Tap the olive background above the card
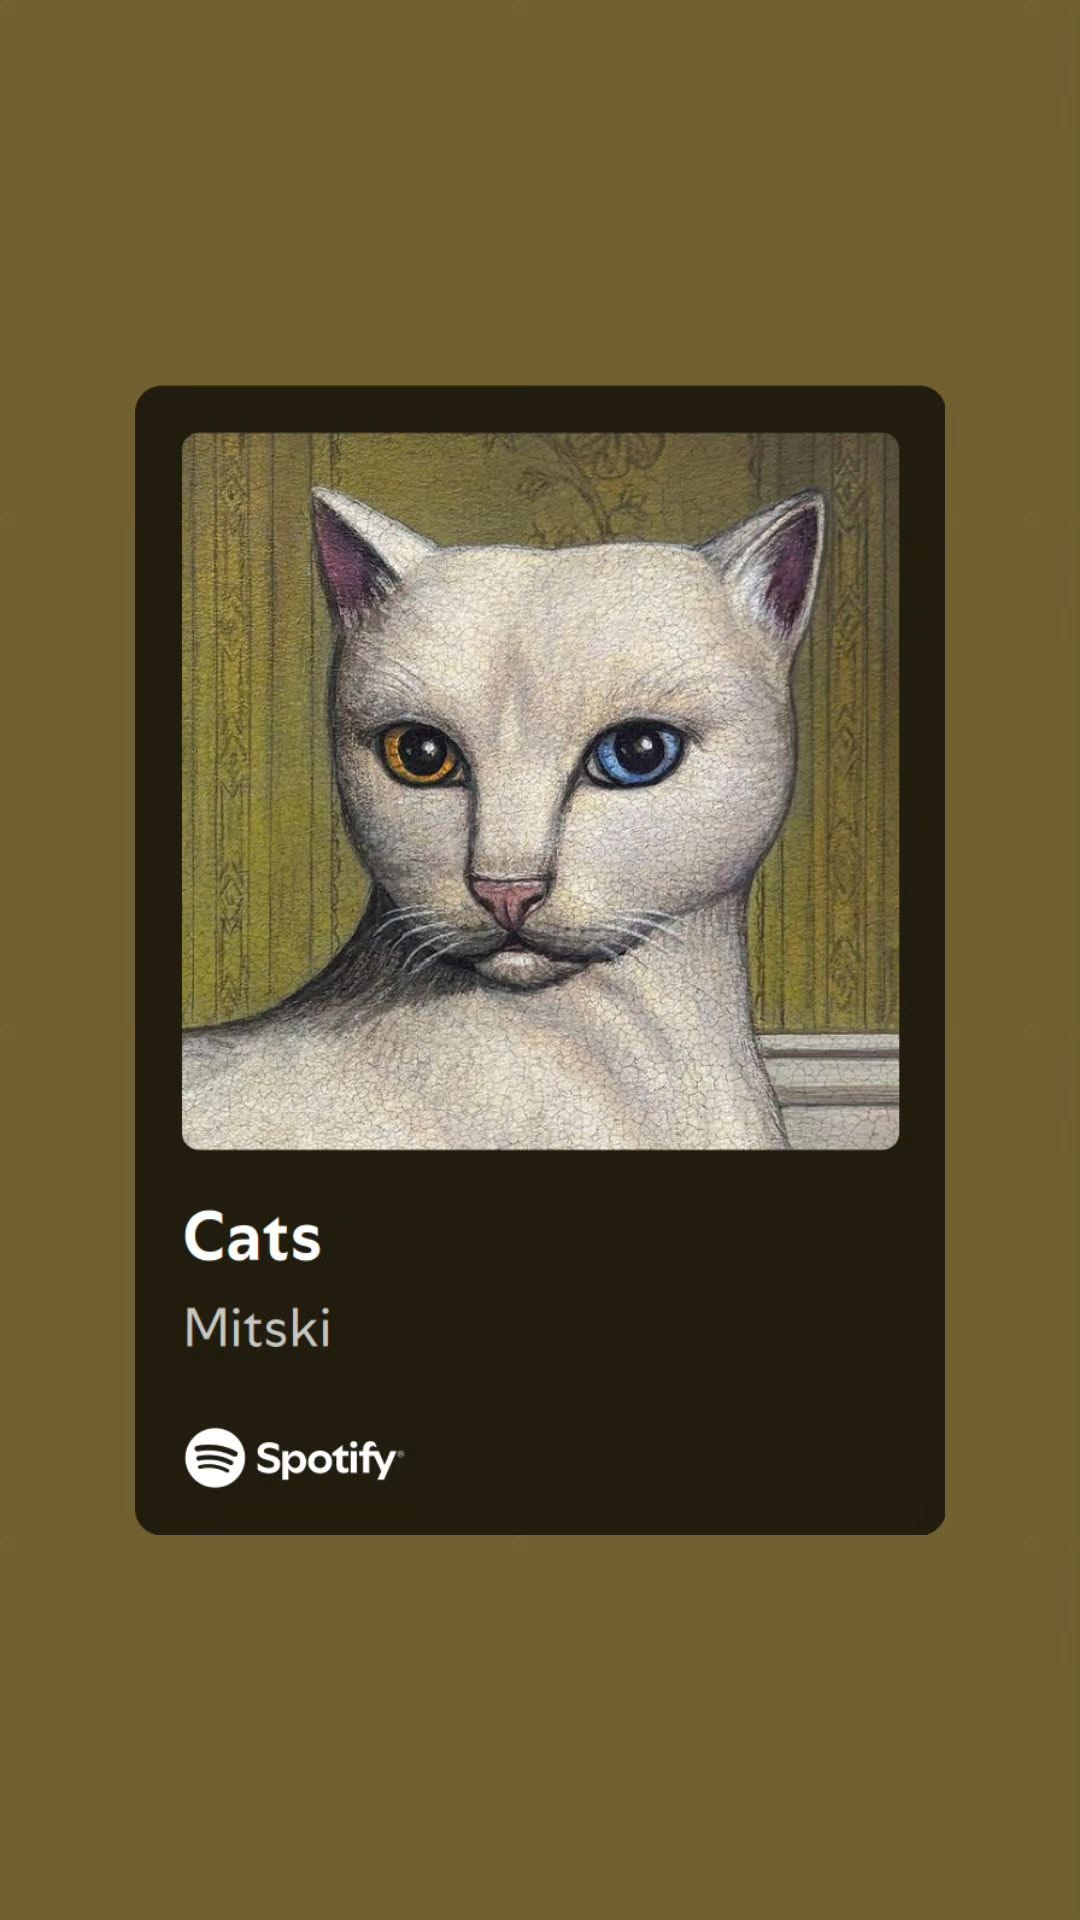Screen dimensions: 1080x1920 [540, 190]
